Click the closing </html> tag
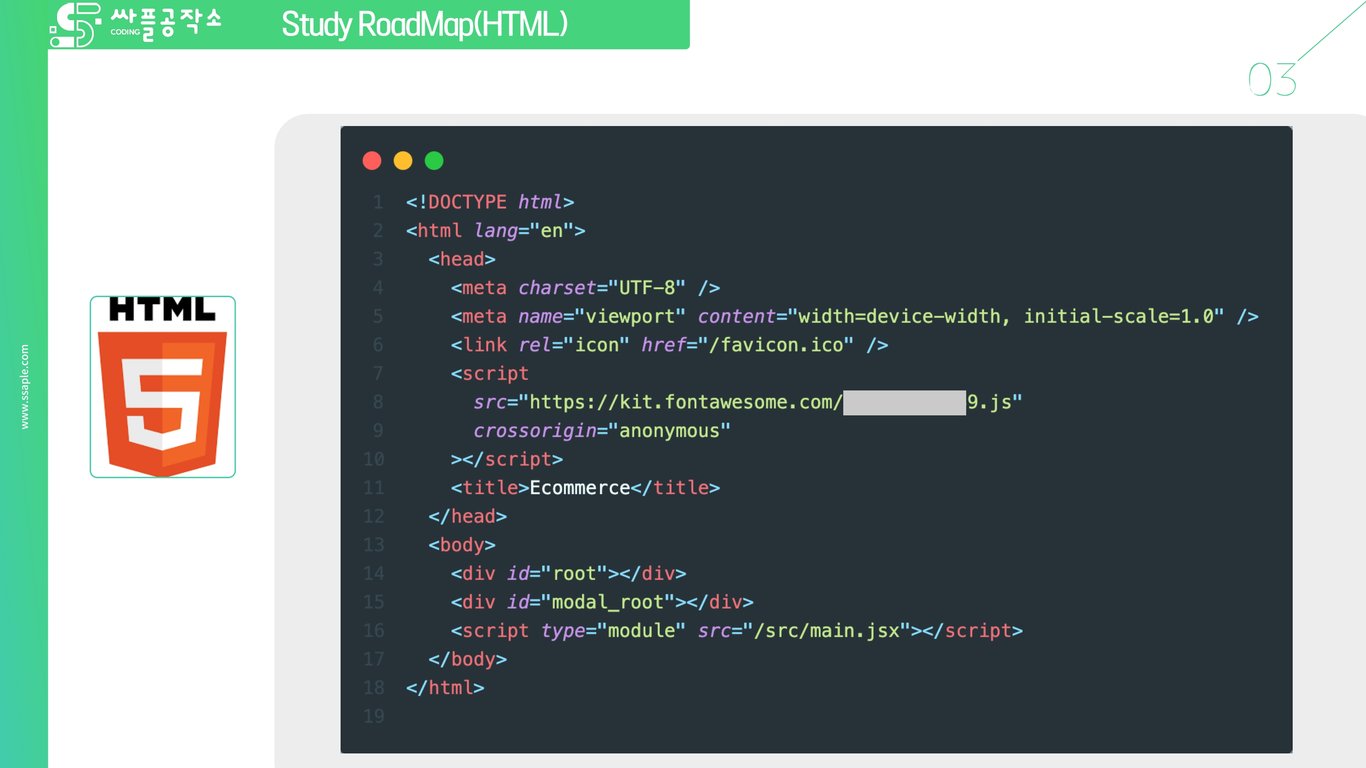Screen dimensions: 1366x768 tap(445, 688)
